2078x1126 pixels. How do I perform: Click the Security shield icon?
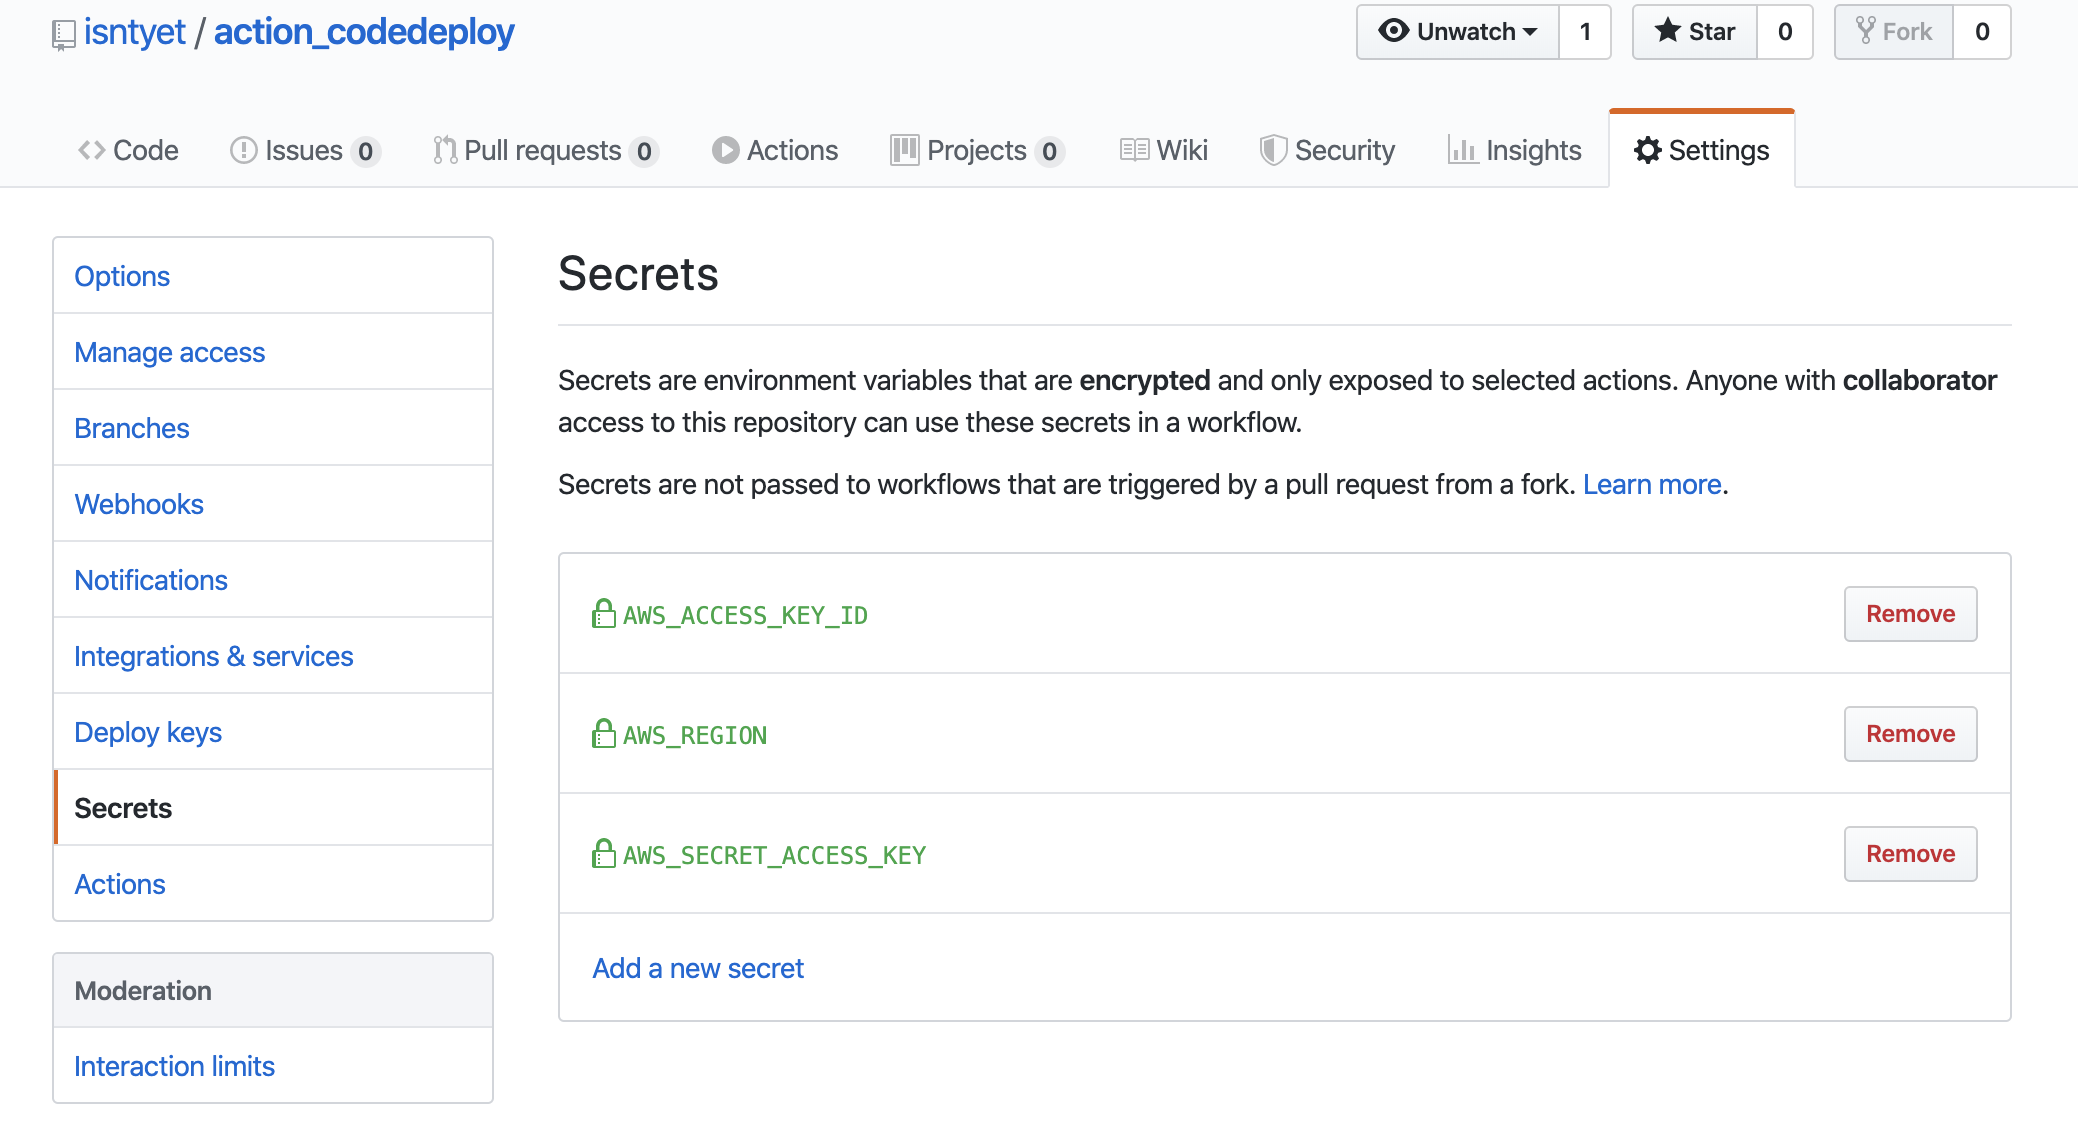(x=1273, y=150)
